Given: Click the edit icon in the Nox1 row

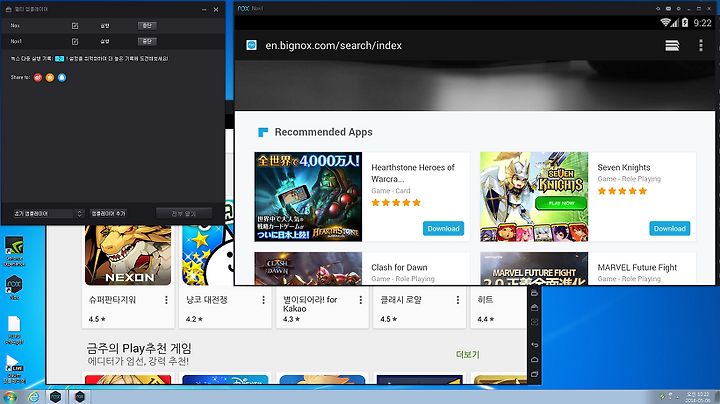Looking at the screenshot, I should click(75, 42).
